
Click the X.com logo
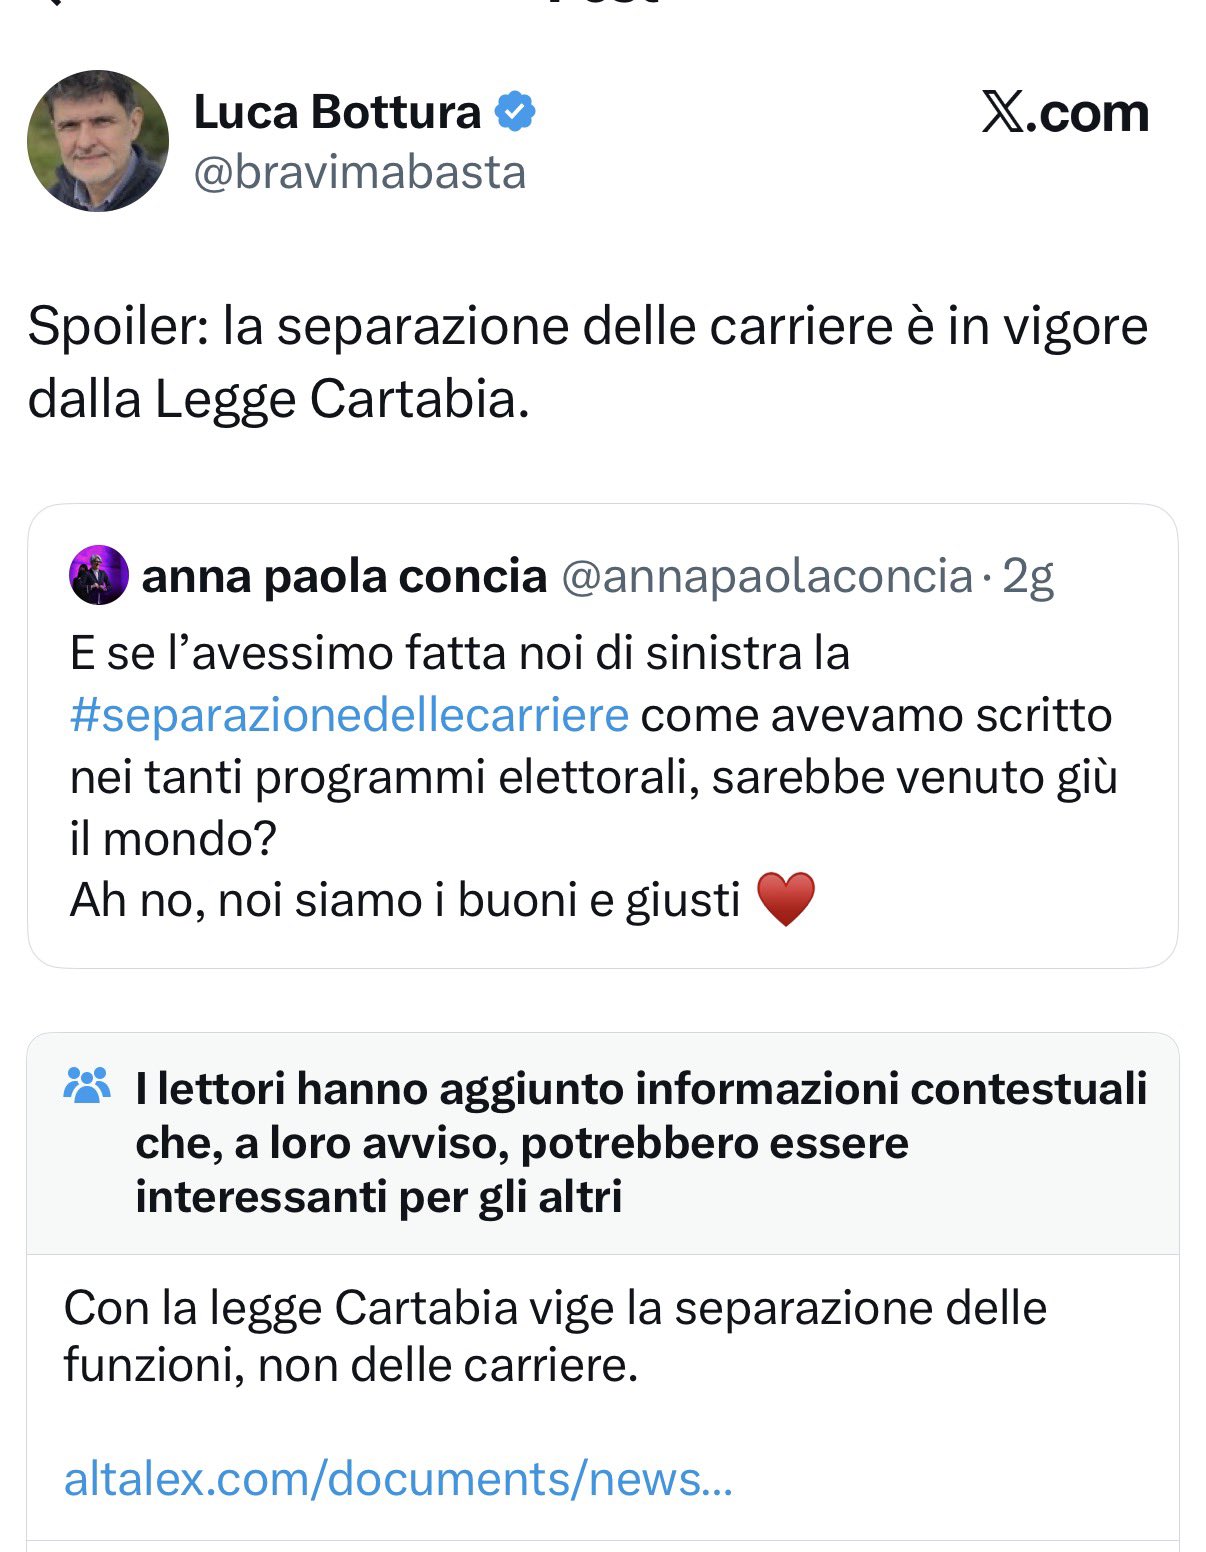tap(1064, 113)
